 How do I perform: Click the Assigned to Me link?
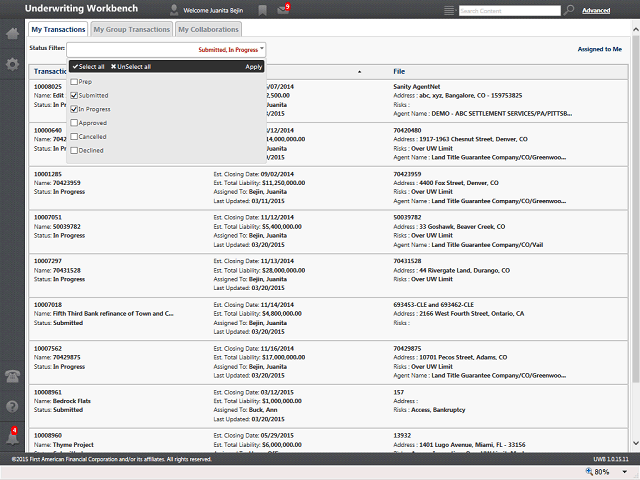pyautogui.click(x=600, y=49)
